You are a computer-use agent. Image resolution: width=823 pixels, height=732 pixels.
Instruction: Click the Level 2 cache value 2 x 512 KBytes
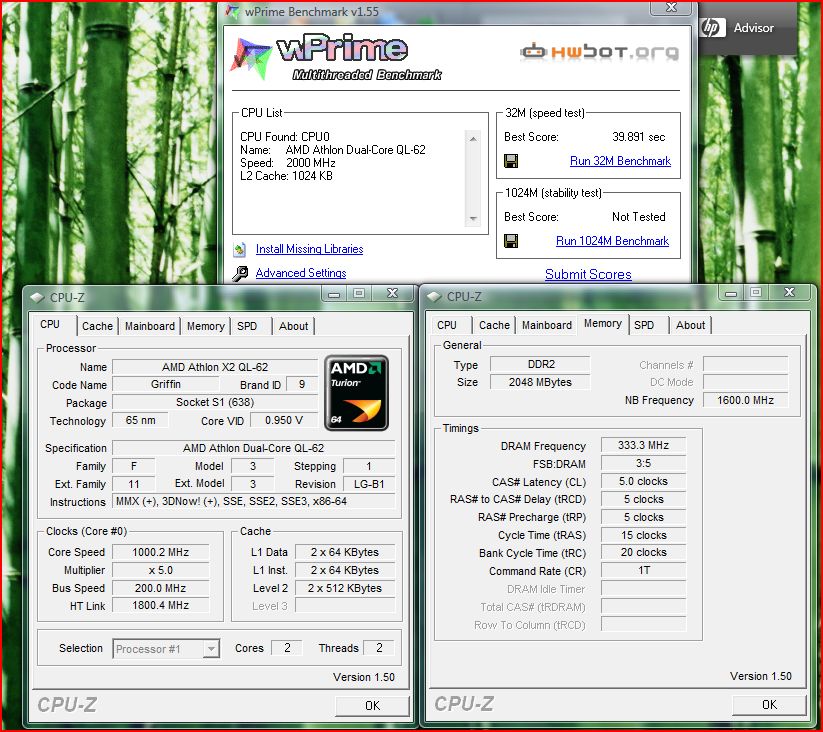point(345,588)
